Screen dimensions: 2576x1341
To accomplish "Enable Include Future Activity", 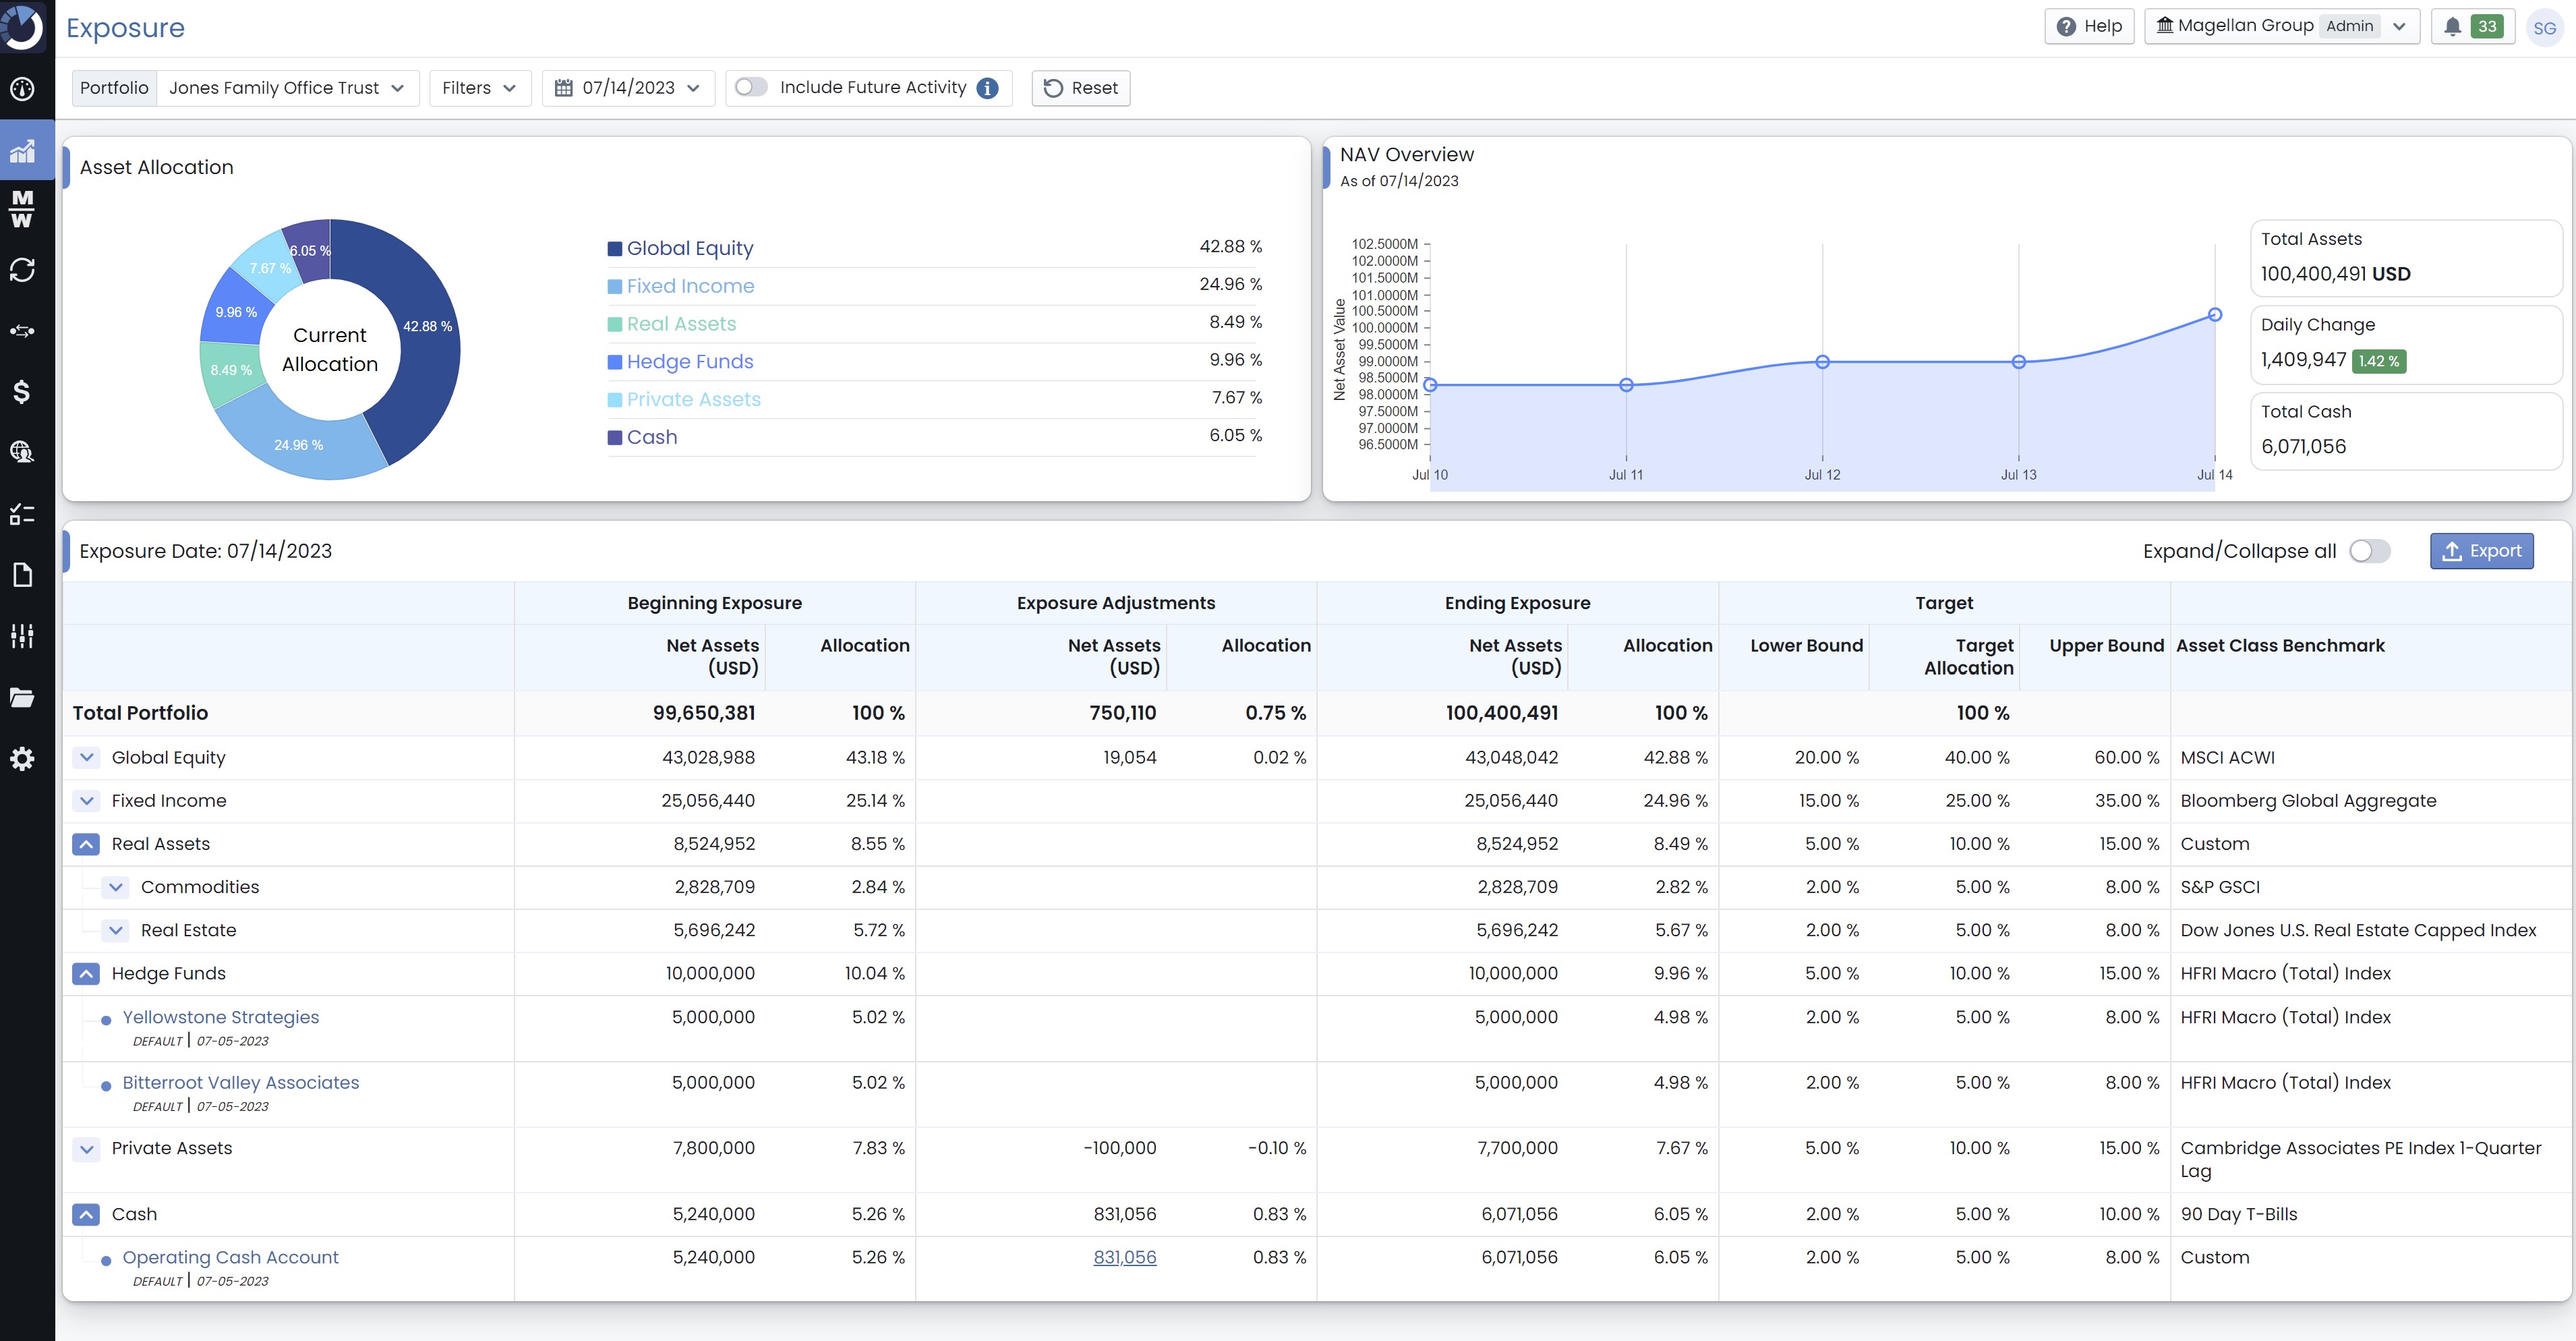I will click(751, 88).
